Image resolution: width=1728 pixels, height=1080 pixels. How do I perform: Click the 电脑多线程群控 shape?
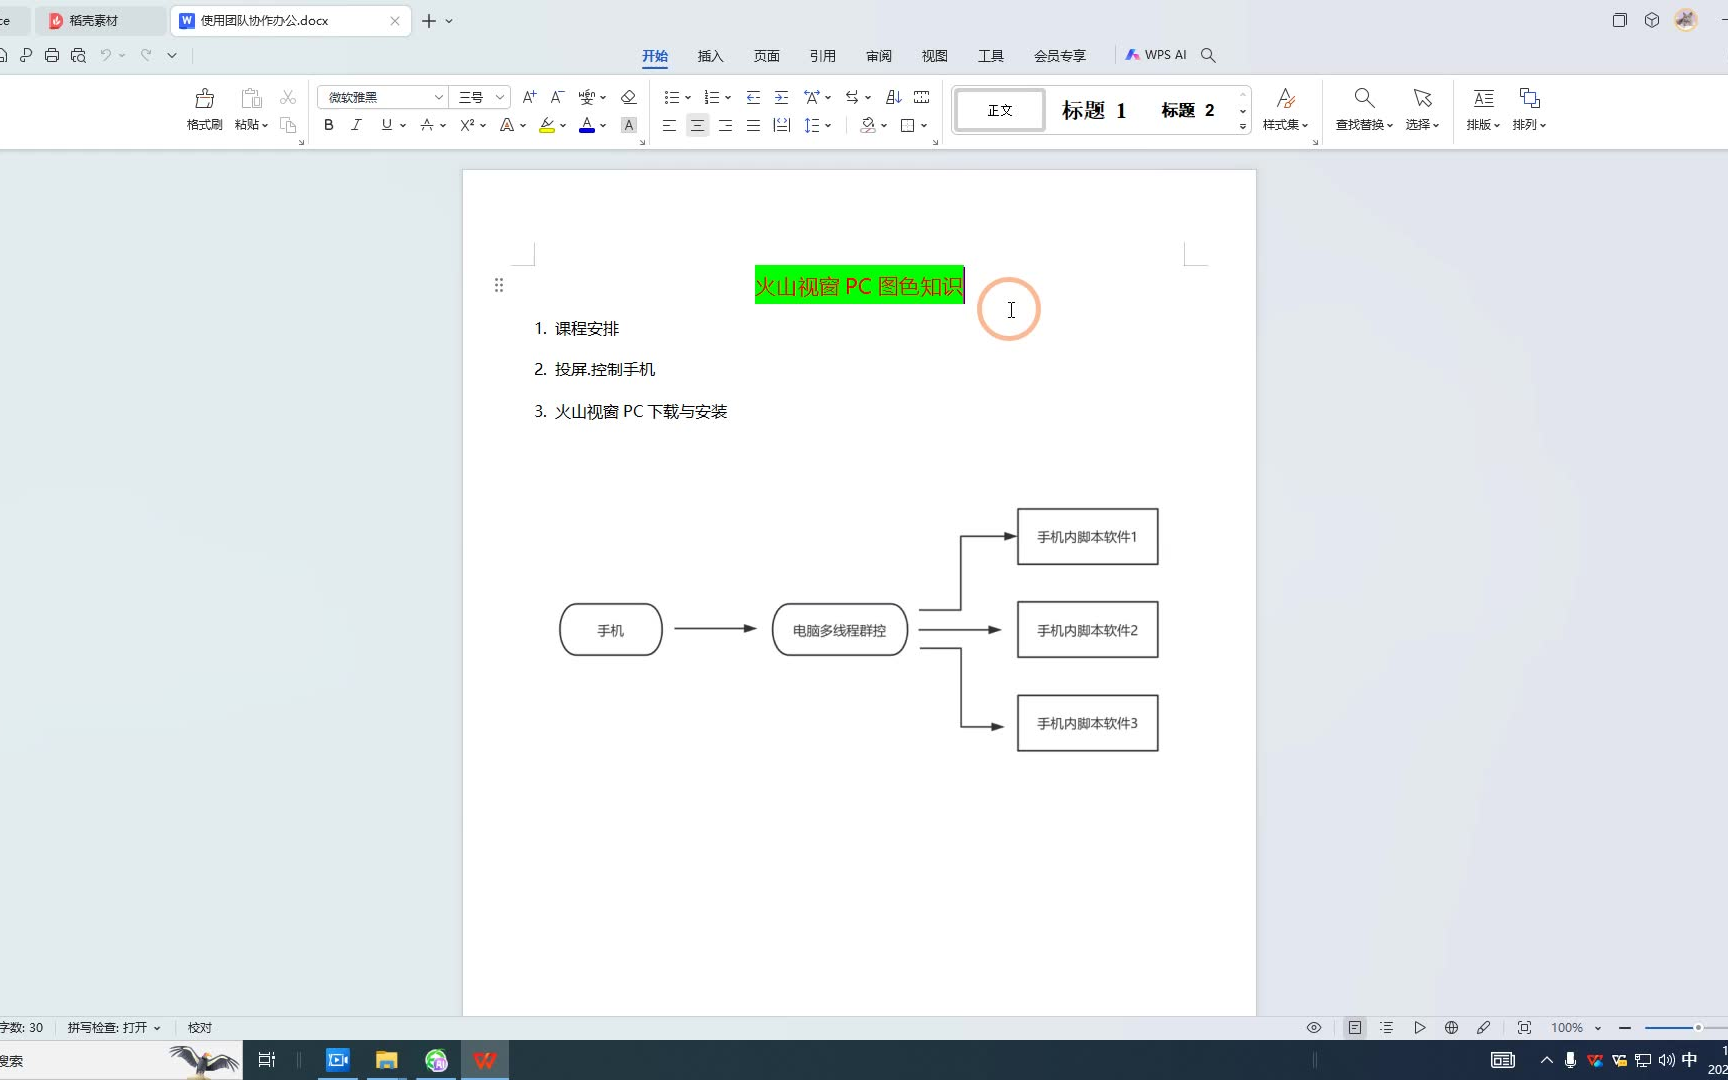tap(840, 630)
